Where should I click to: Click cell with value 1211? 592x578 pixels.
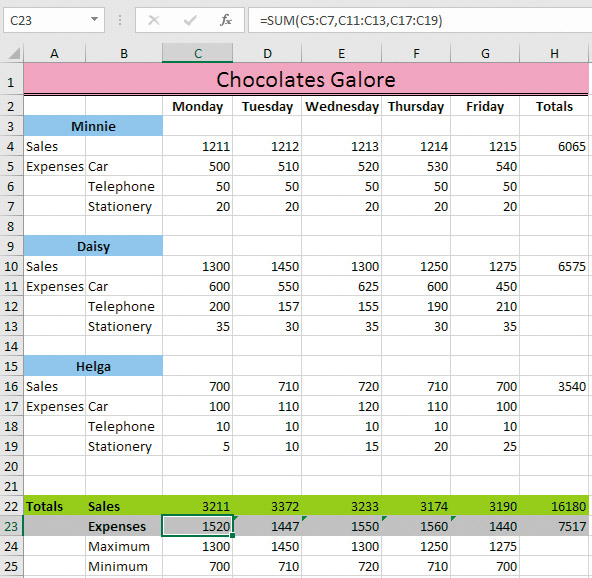pos(197,146)
